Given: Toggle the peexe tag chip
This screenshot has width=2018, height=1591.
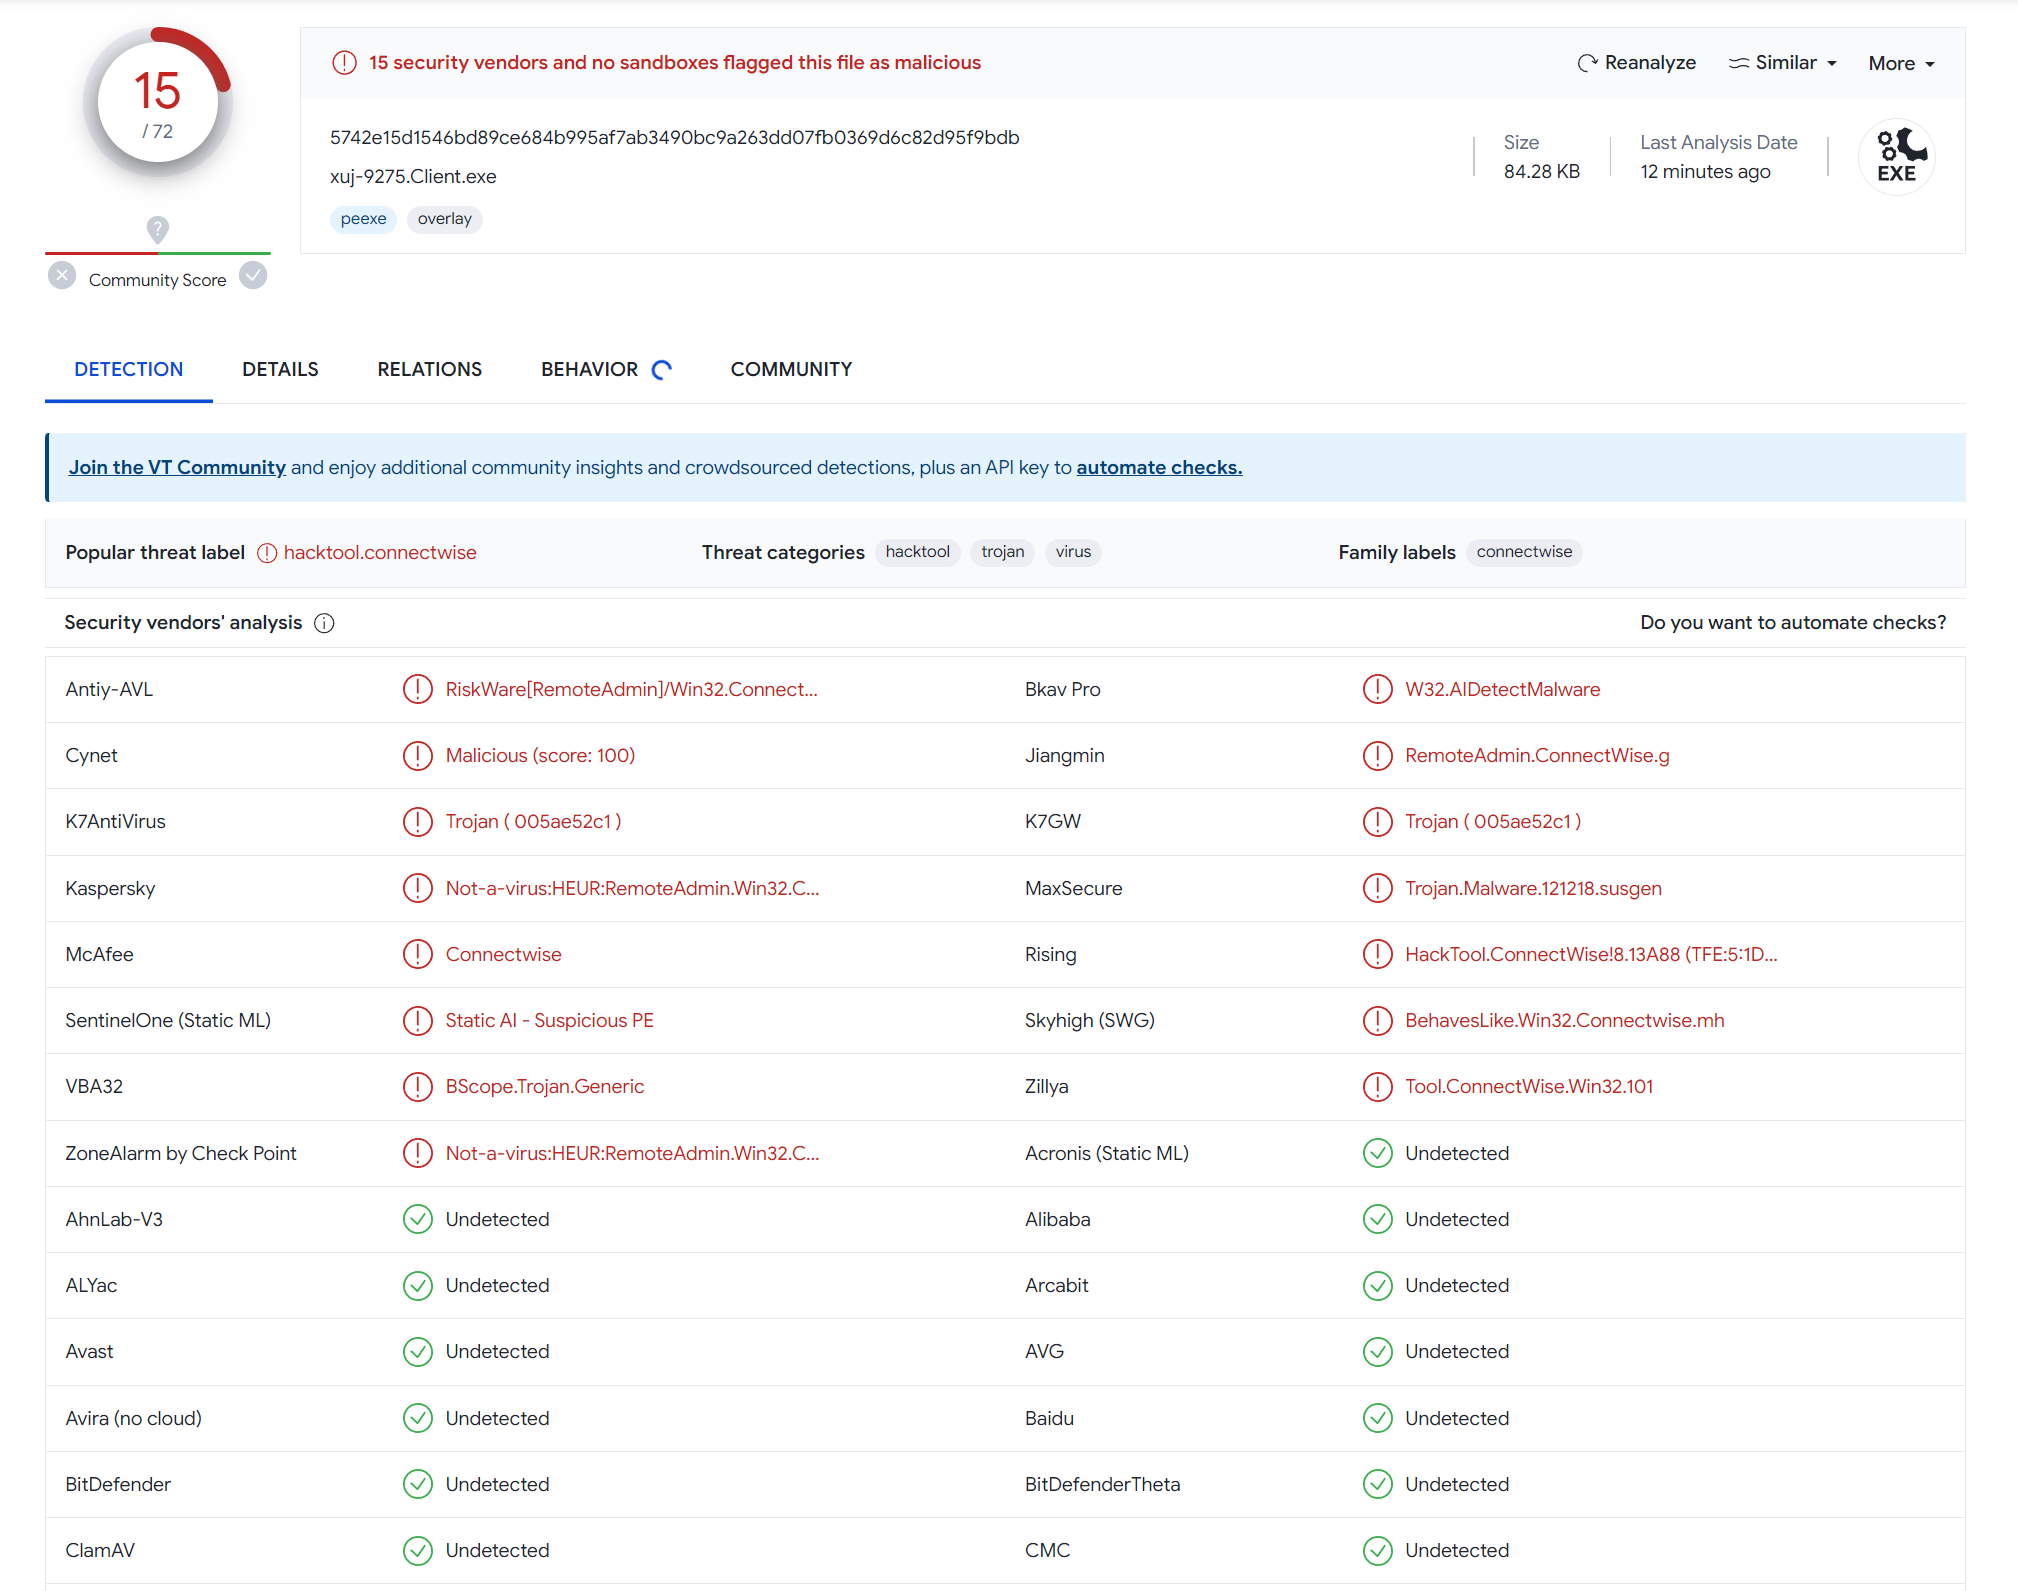Looking at the screenshot, I should point(363,219).
